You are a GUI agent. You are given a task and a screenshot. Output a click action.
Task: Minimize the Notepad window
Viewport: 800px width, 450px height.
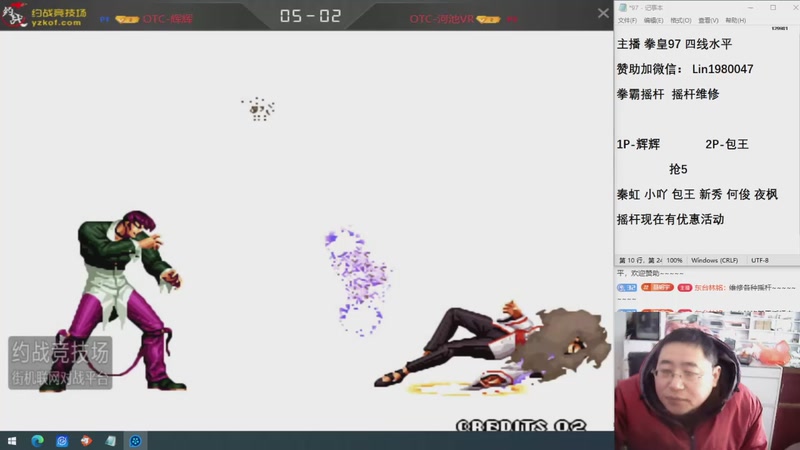click(x=751, y=8)
